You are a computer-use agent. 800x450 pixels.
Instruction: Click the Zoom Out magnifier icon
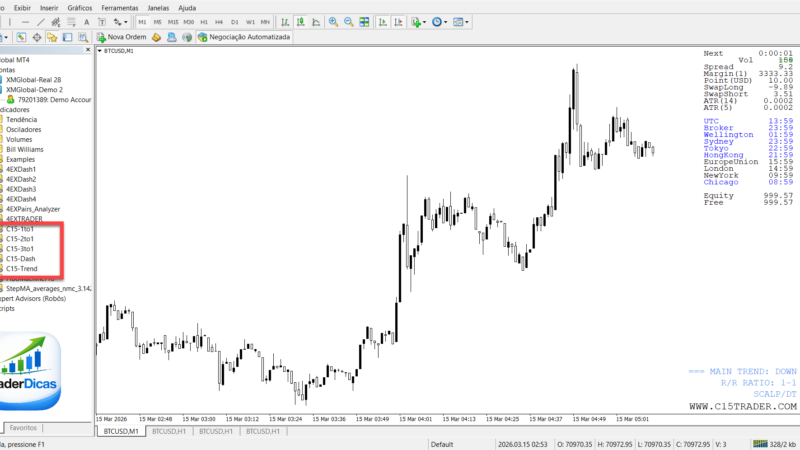[x=347, y=21]
